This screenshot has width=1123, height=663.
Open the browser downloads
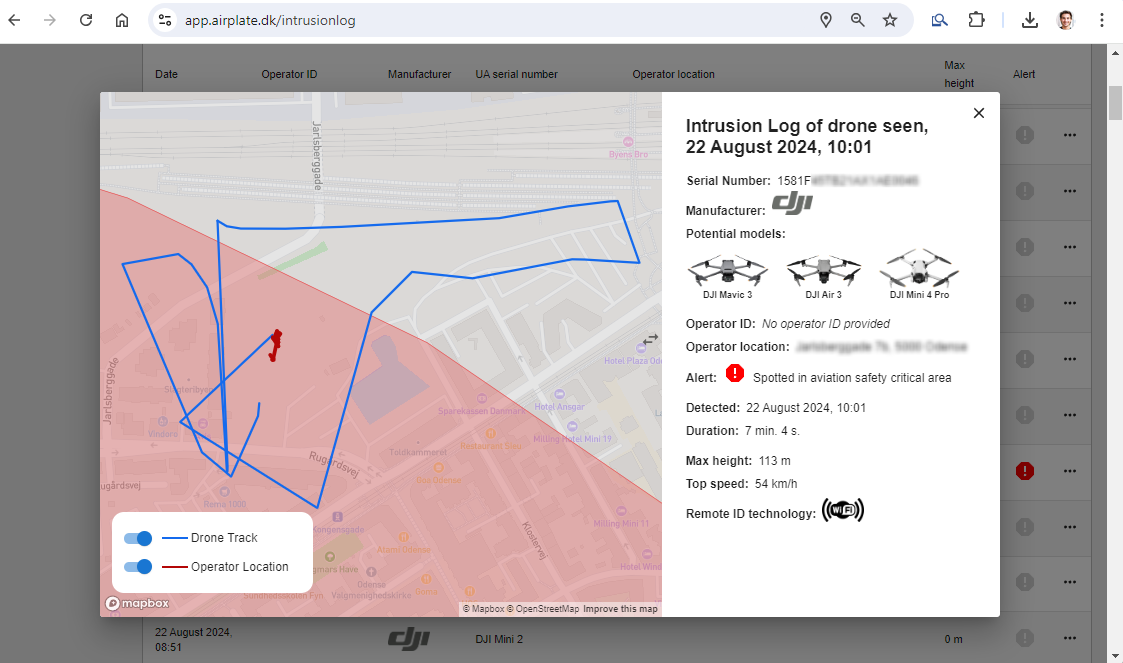(x=1030, y=20)
